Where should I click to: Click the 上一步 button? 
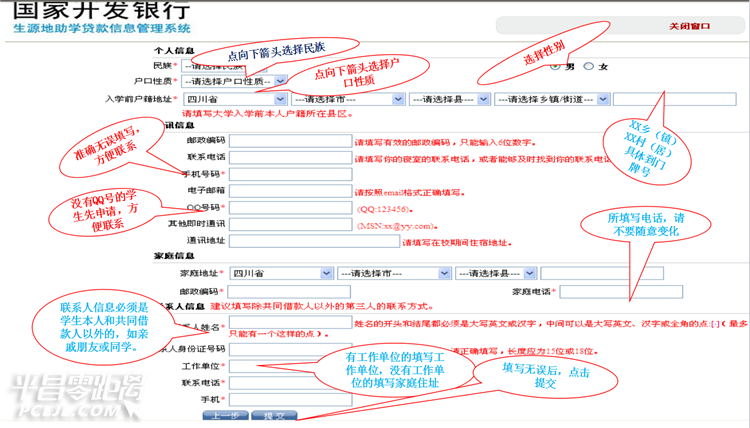[225, 415]
